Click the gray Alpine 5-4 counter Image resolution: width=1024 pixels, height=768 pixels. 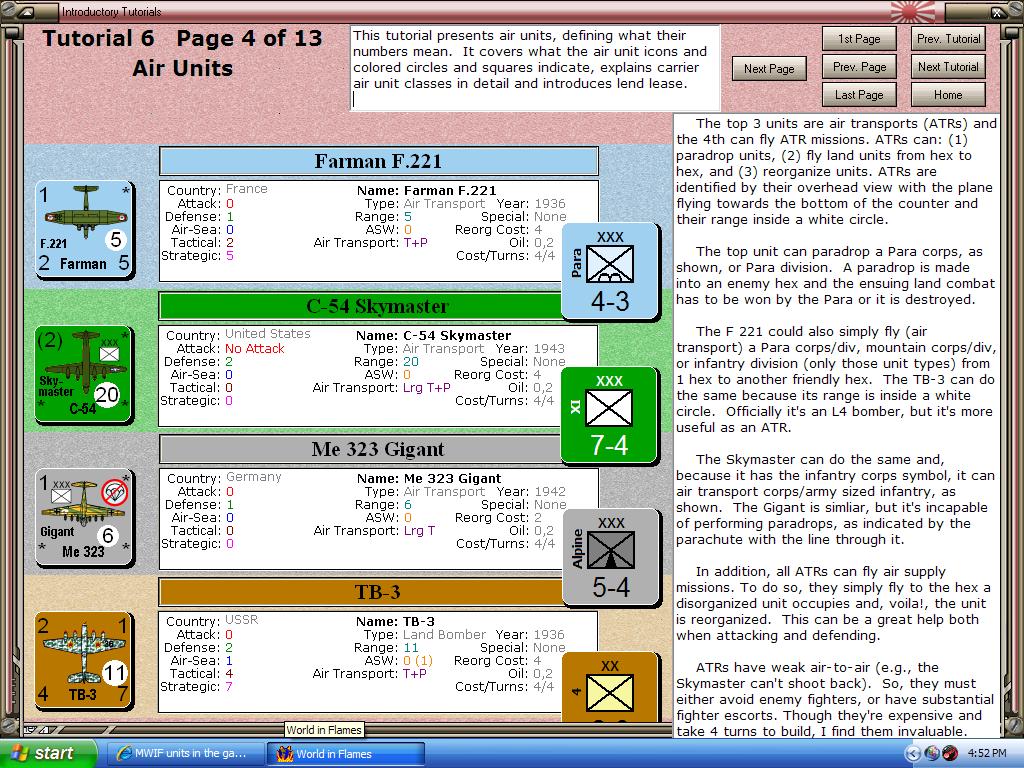(611, 558)
